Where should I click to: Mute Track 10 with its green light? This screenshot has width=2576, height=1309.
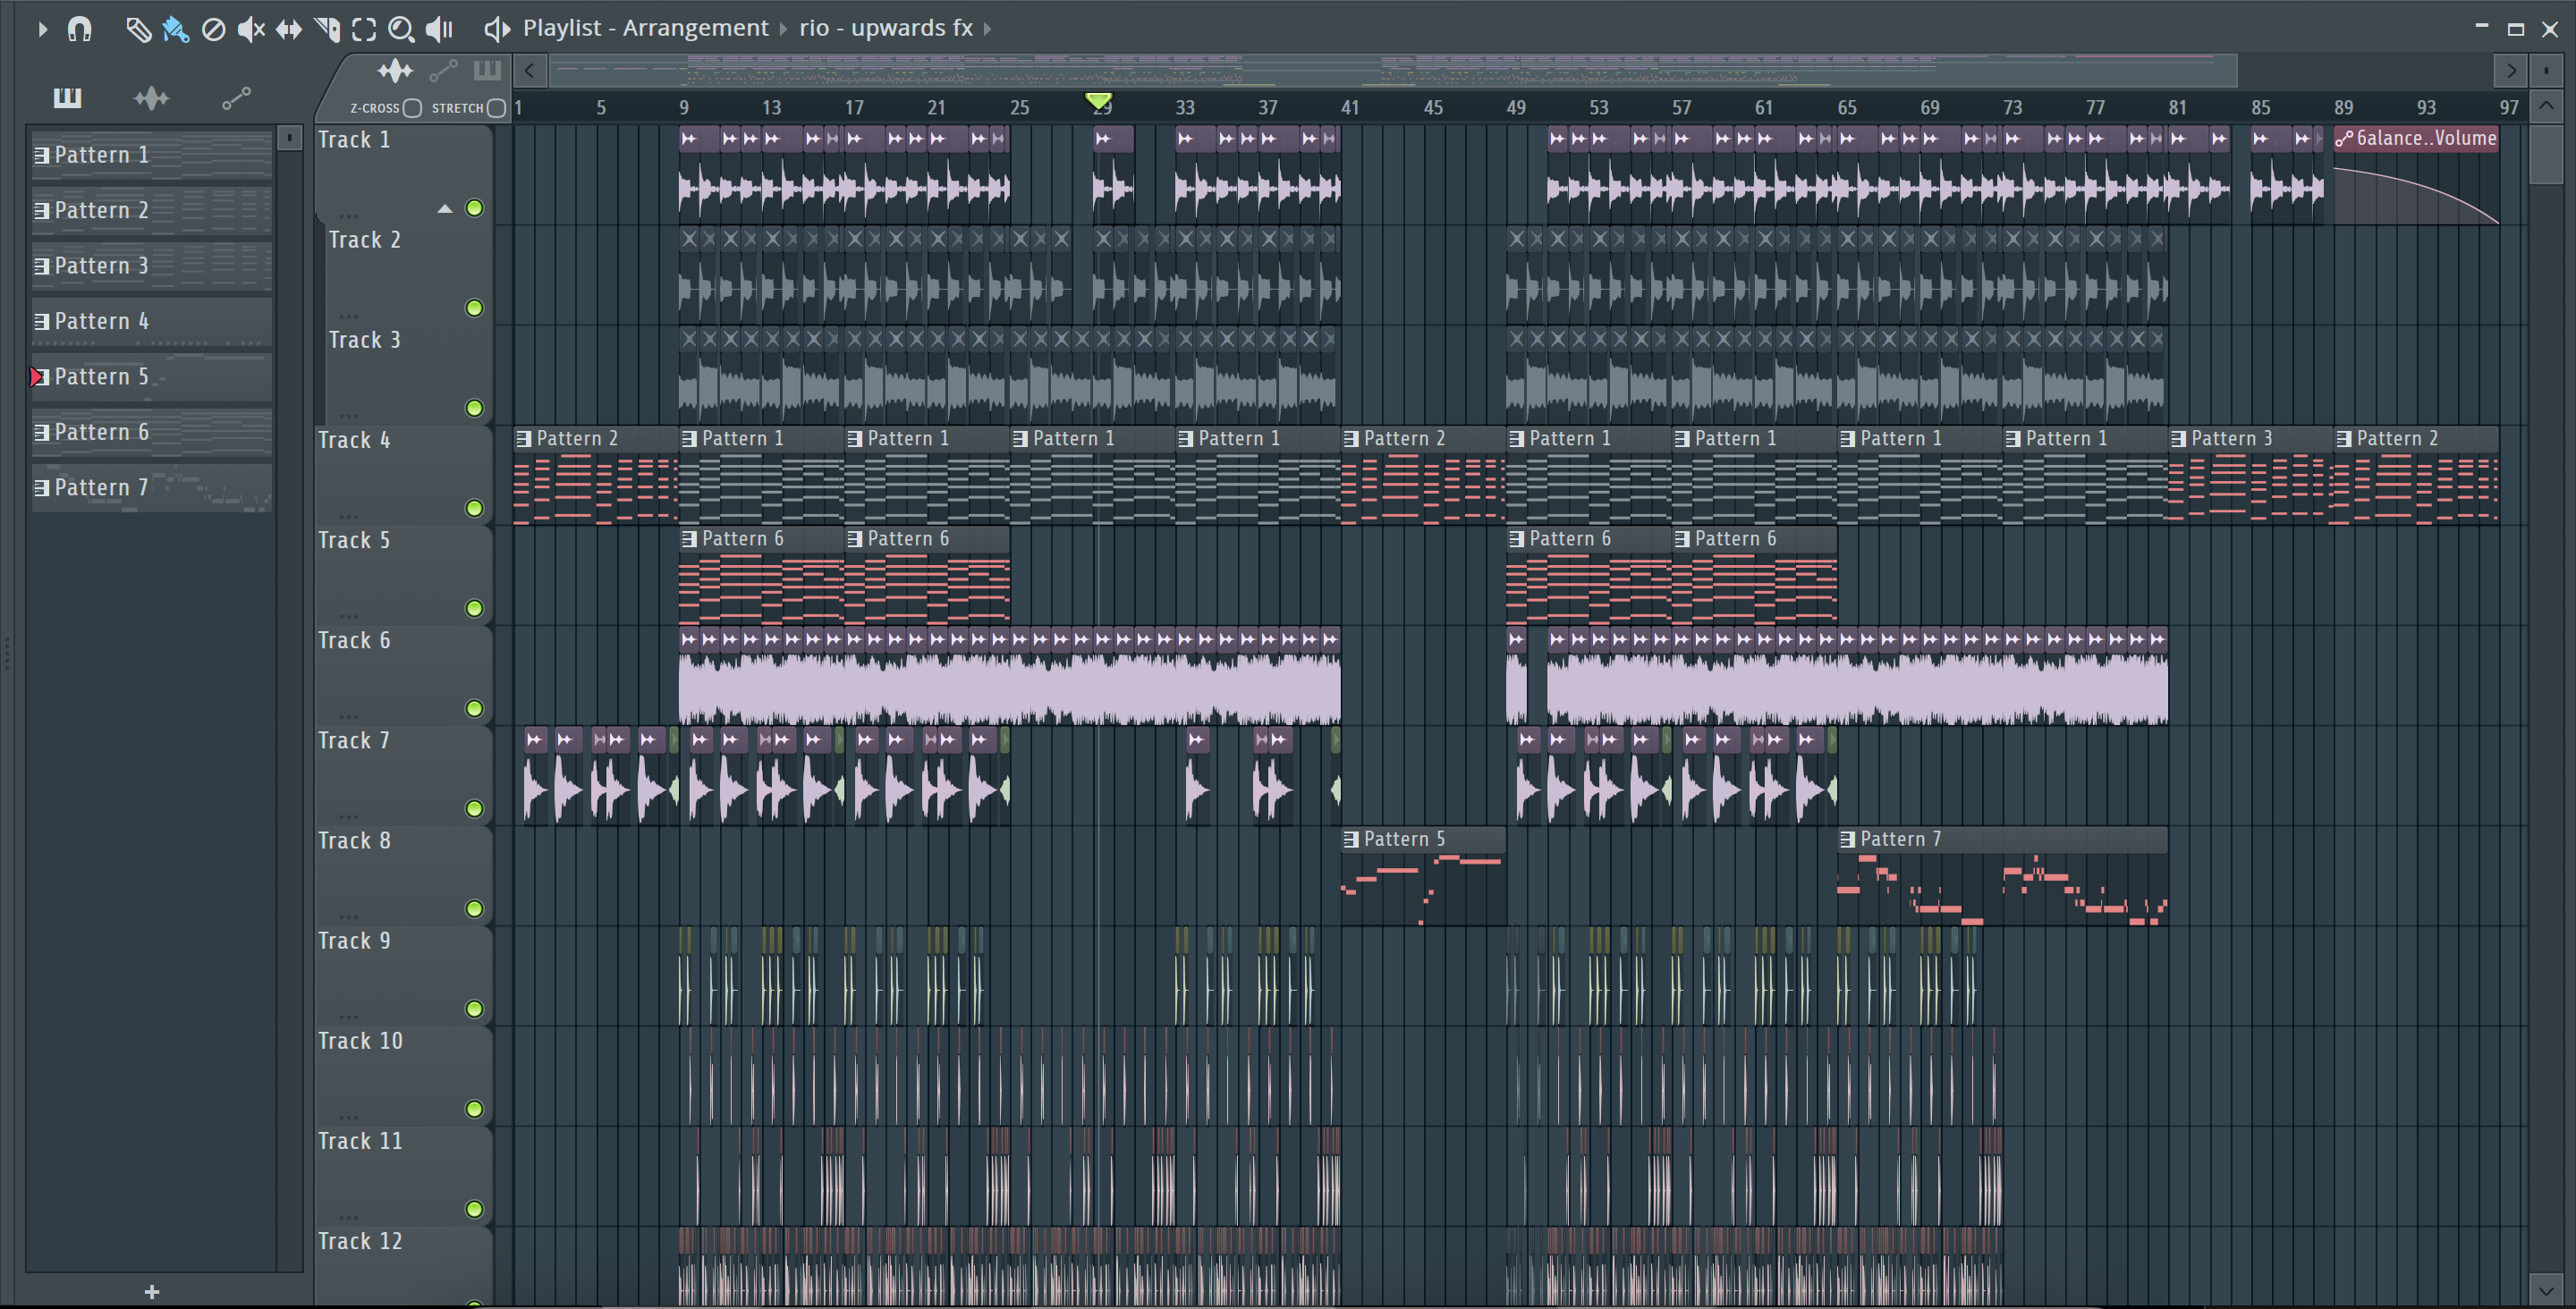point(475,1108)
